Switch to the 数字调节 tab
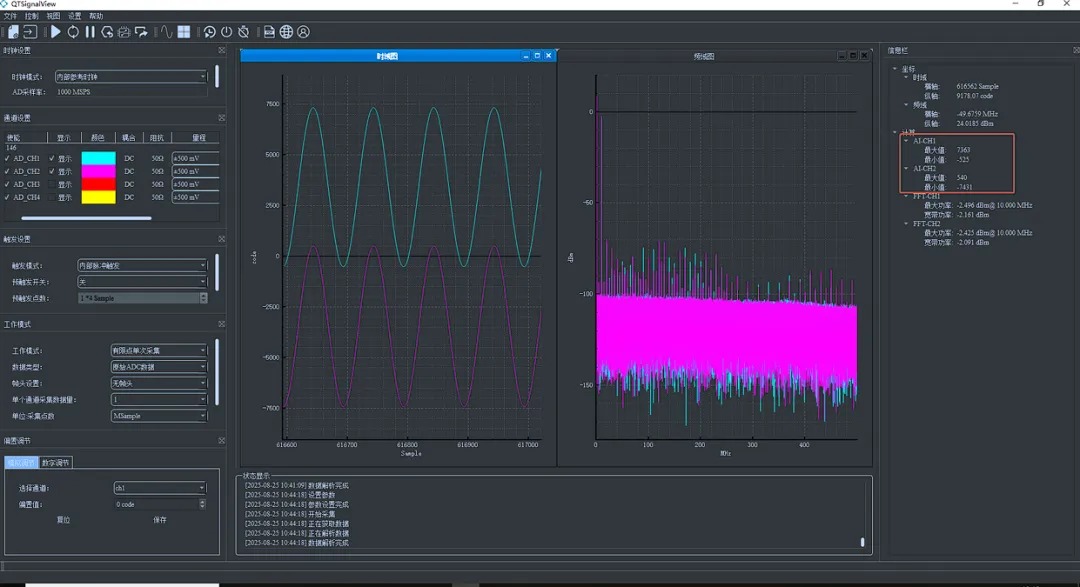The image size is (1080, 587). click(x=55, y=462)
